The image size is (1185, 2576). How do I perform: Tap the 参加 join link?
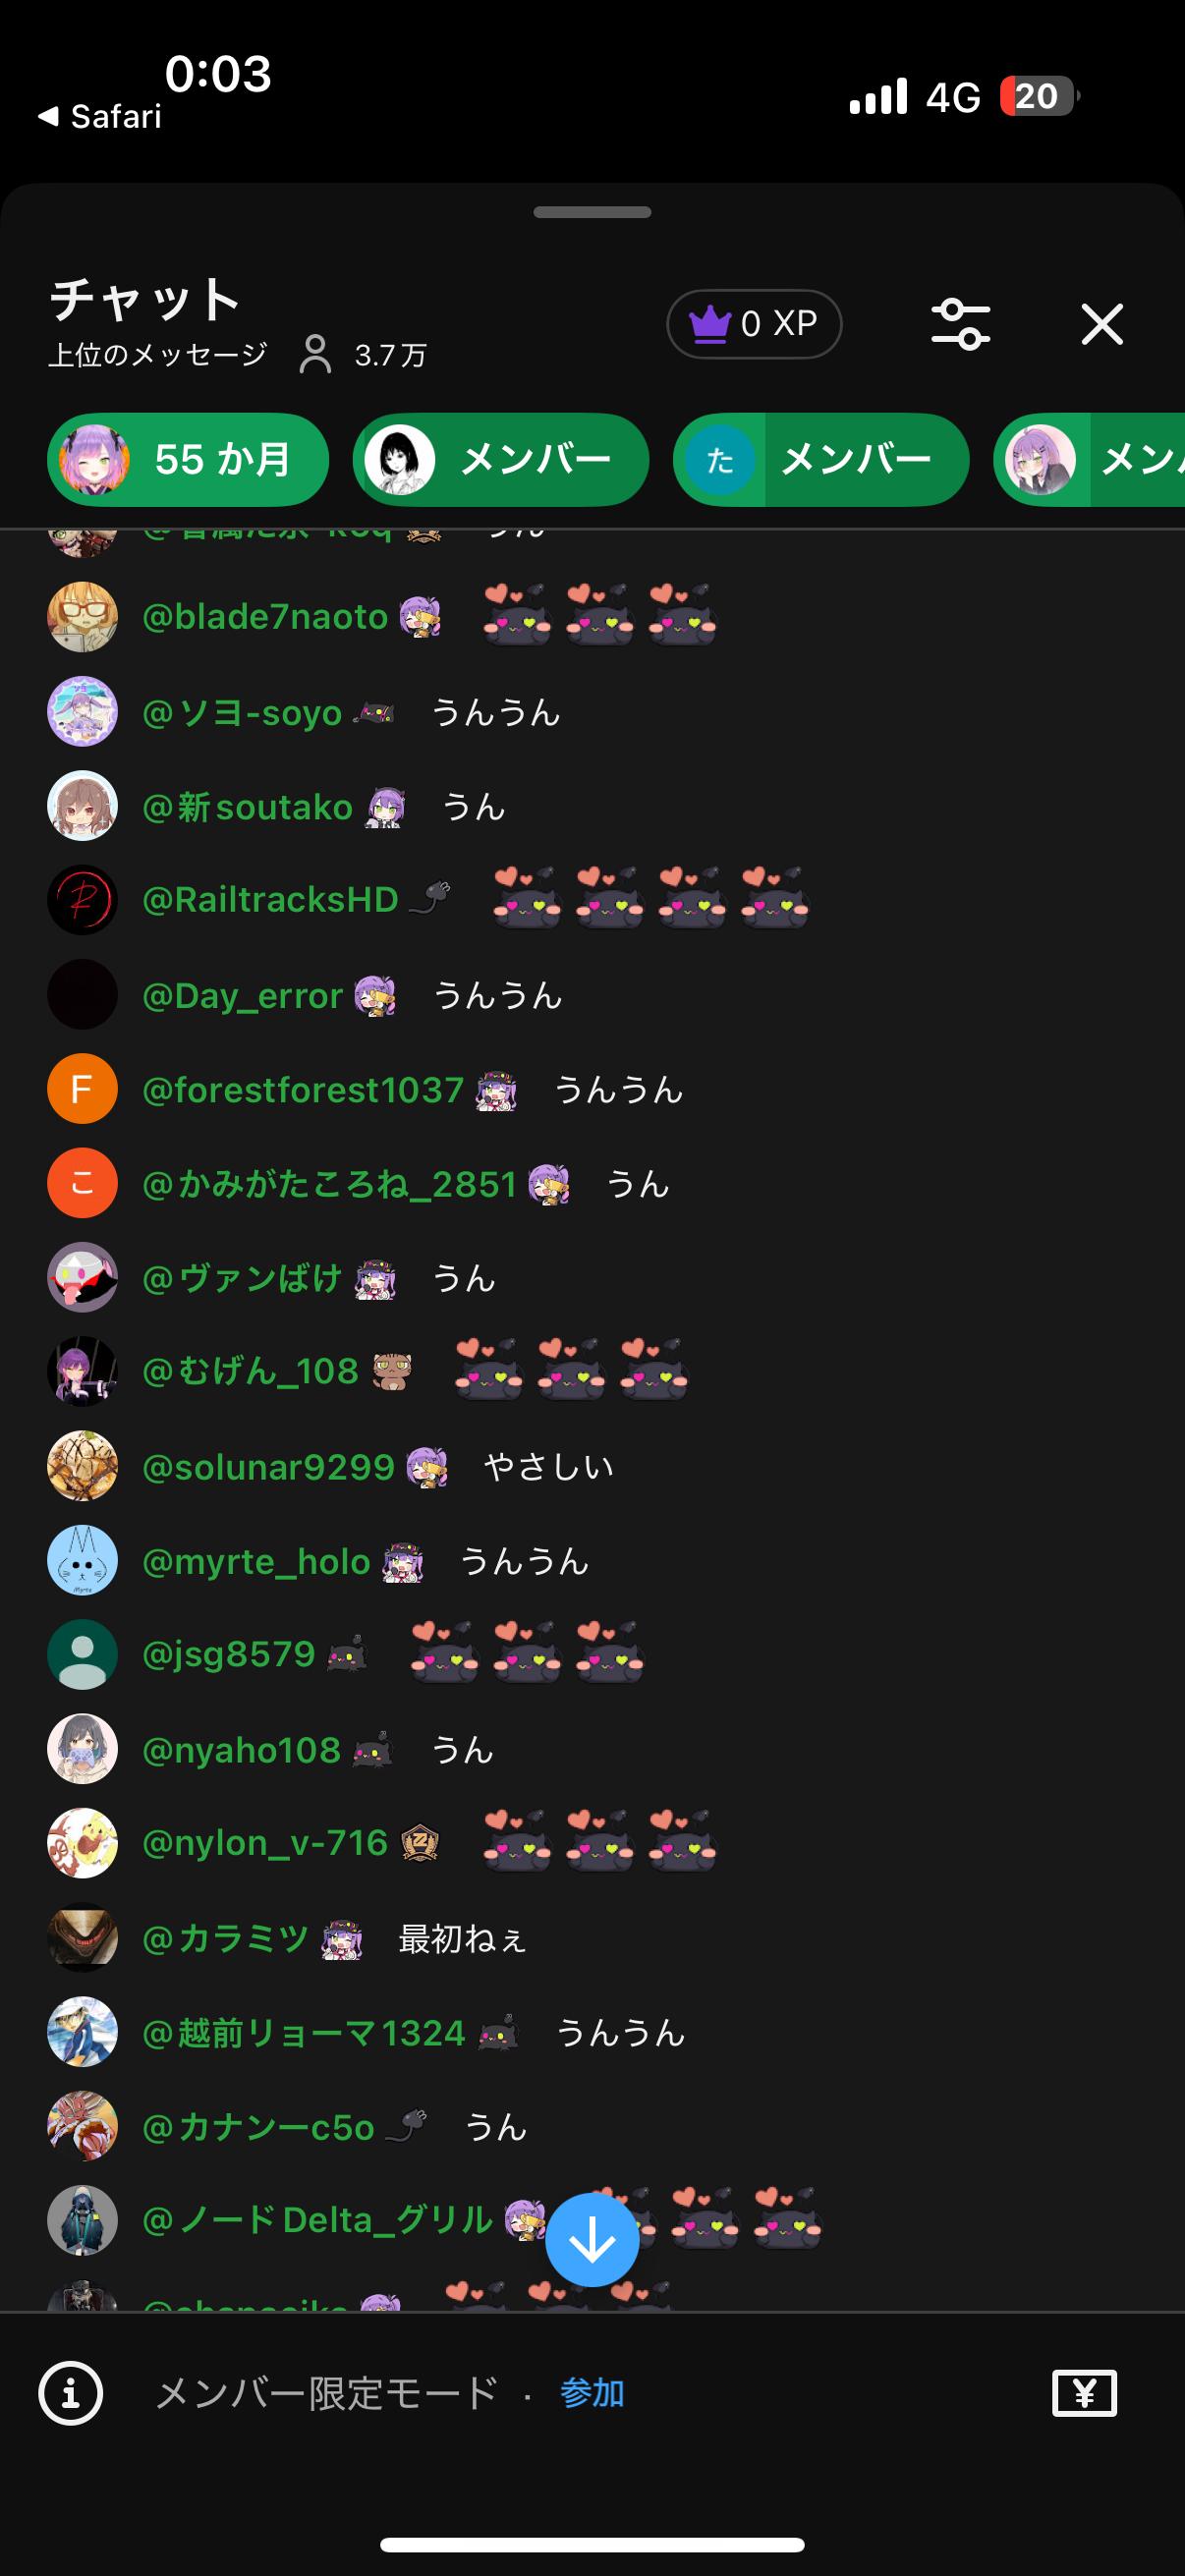[x=592, y=2392]
